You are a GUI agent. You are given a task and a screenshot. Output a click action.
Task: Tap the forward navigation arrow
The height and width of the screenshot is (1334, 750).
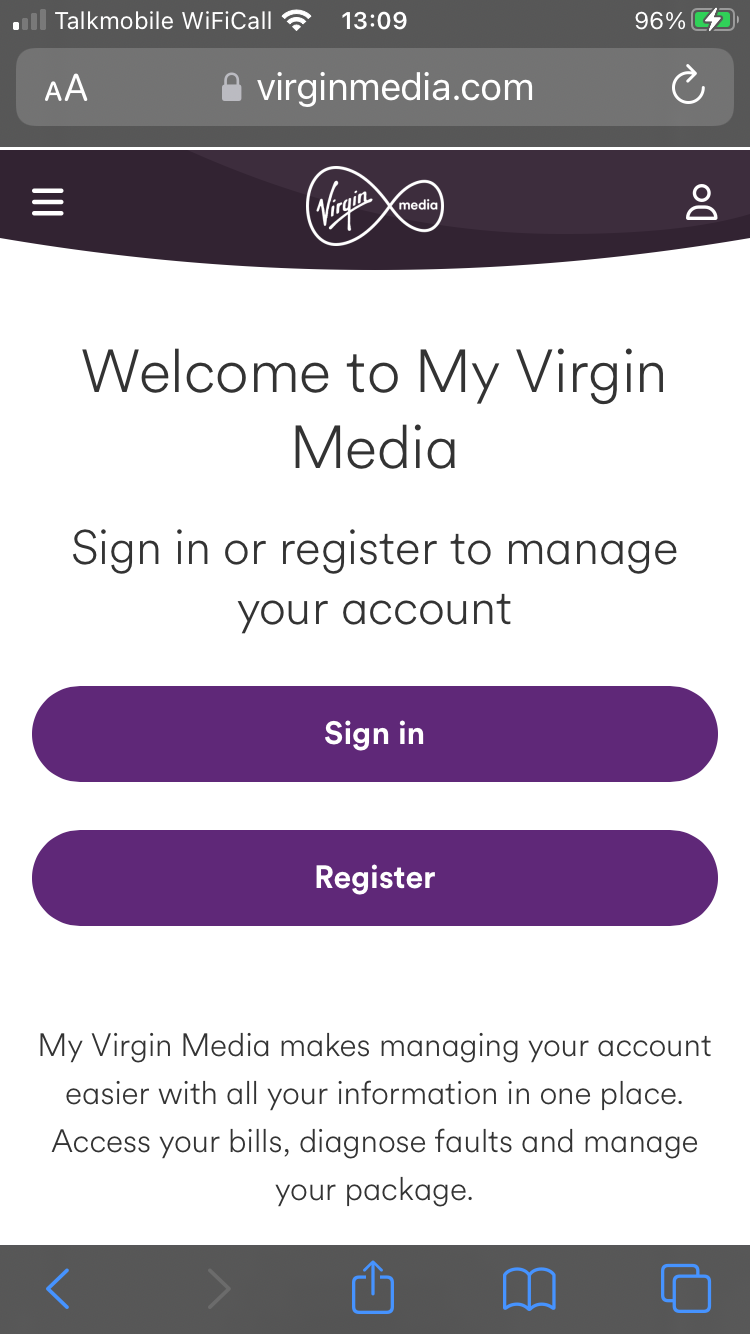point(218,1288)
